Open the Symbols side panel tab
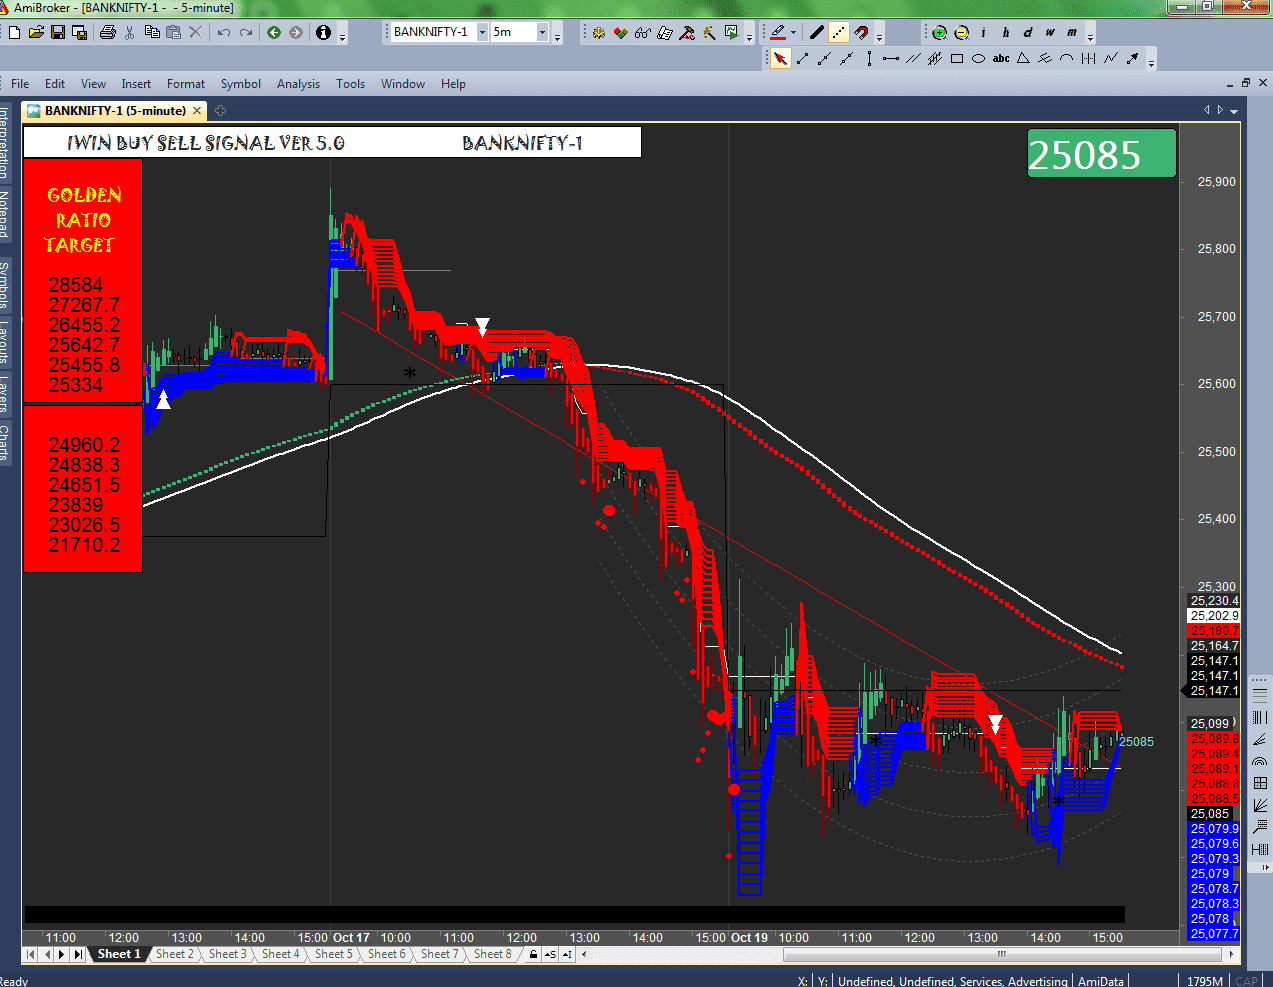This screenshot has width=1273, height=987. point(5,284)
